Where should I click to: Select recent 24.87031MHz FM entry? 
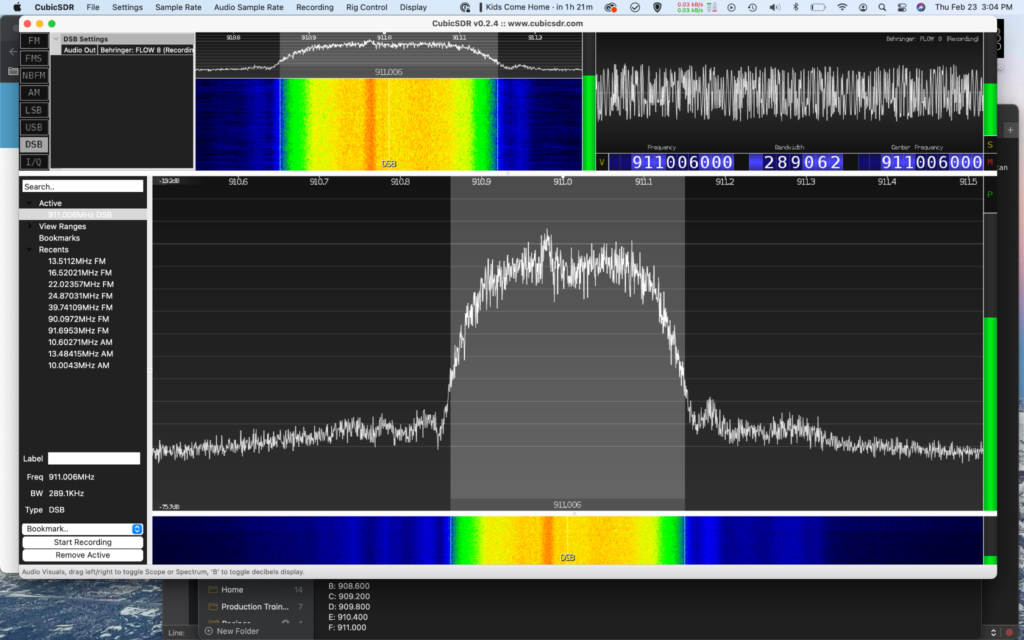click(x=80, y=296)
